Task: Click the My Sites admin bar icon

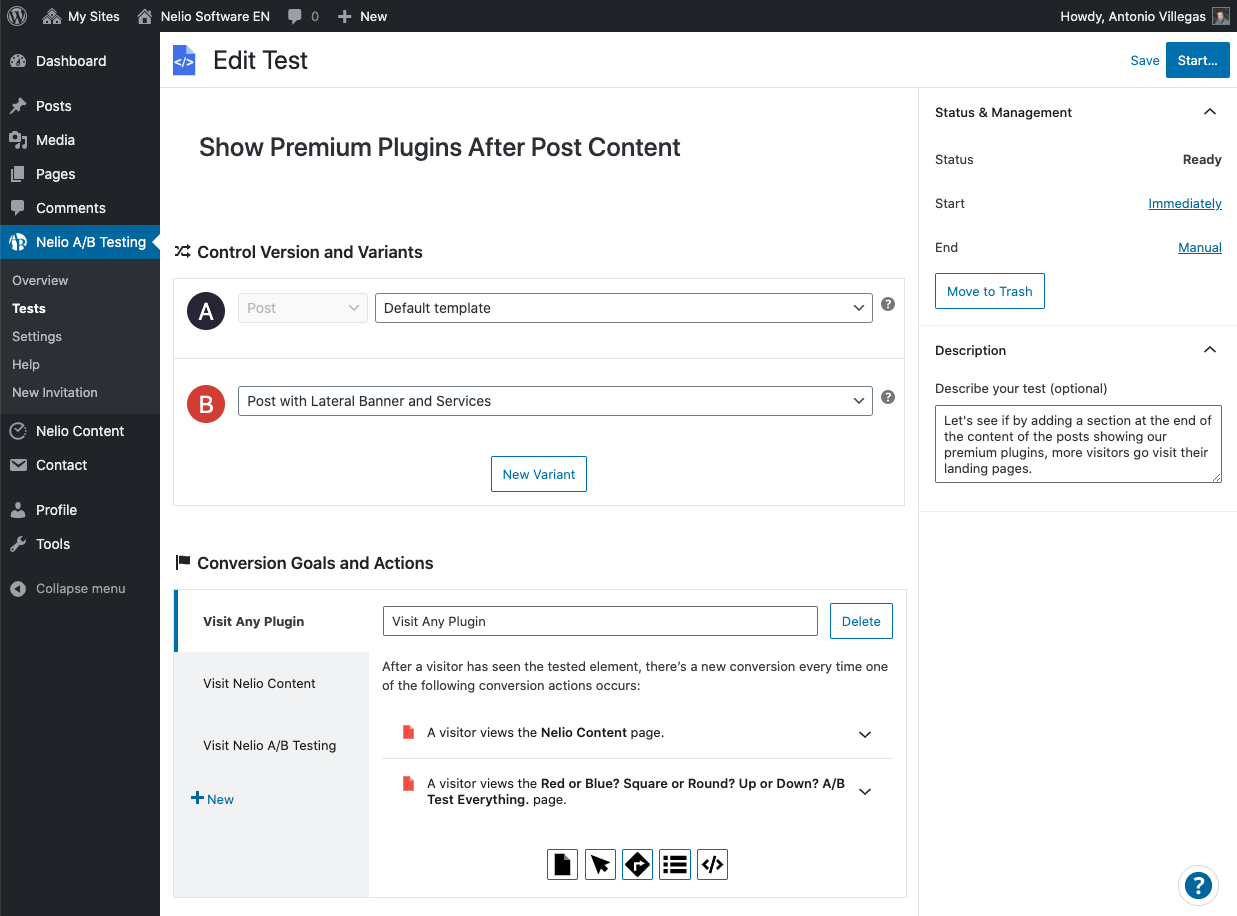Action: click(52, 16)
